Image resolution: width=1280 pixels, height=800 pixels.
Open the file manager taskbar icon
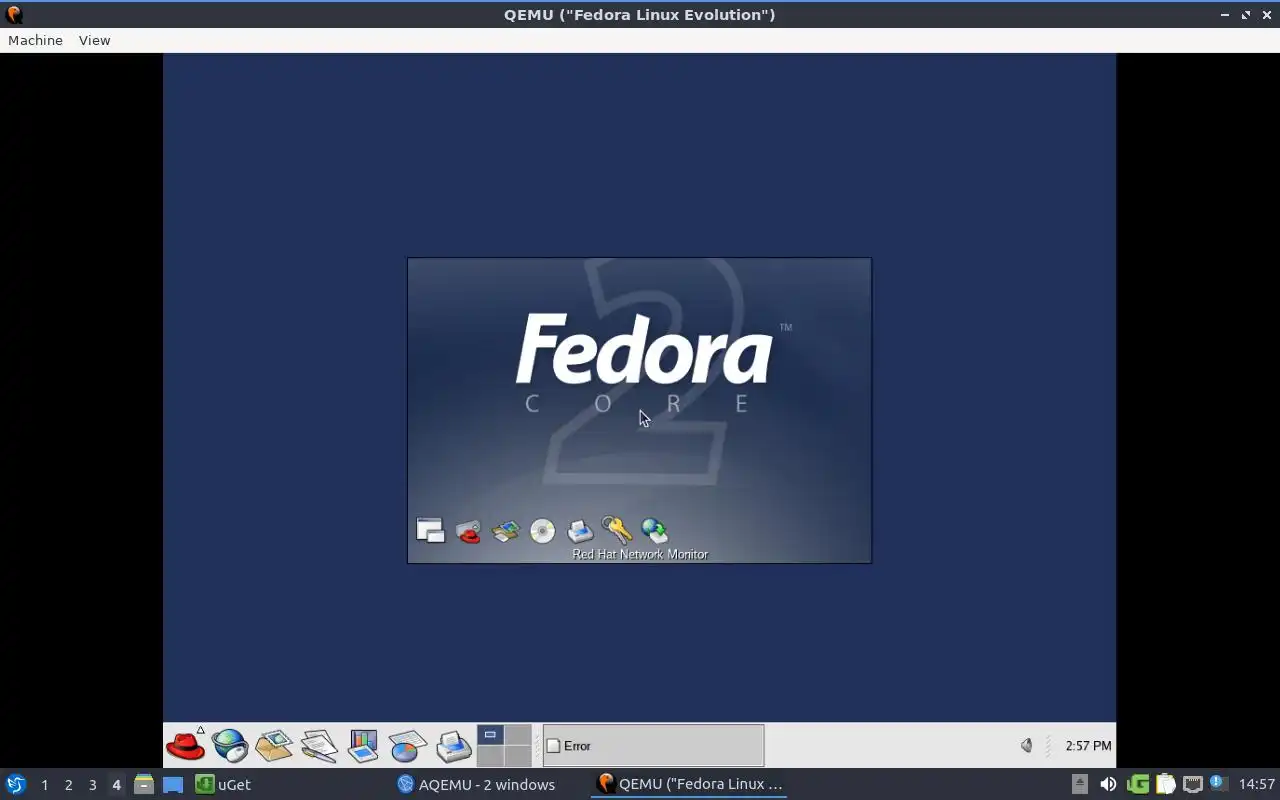tap(144, 784)
